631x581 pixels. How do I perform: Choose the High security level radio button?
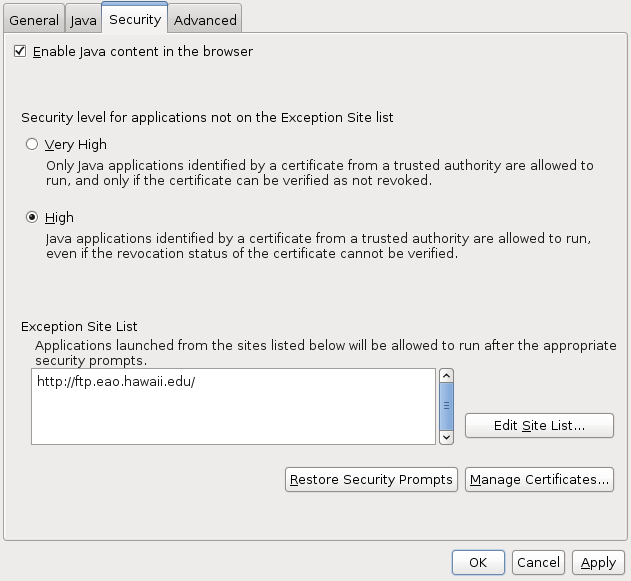[x=32, y=217]
